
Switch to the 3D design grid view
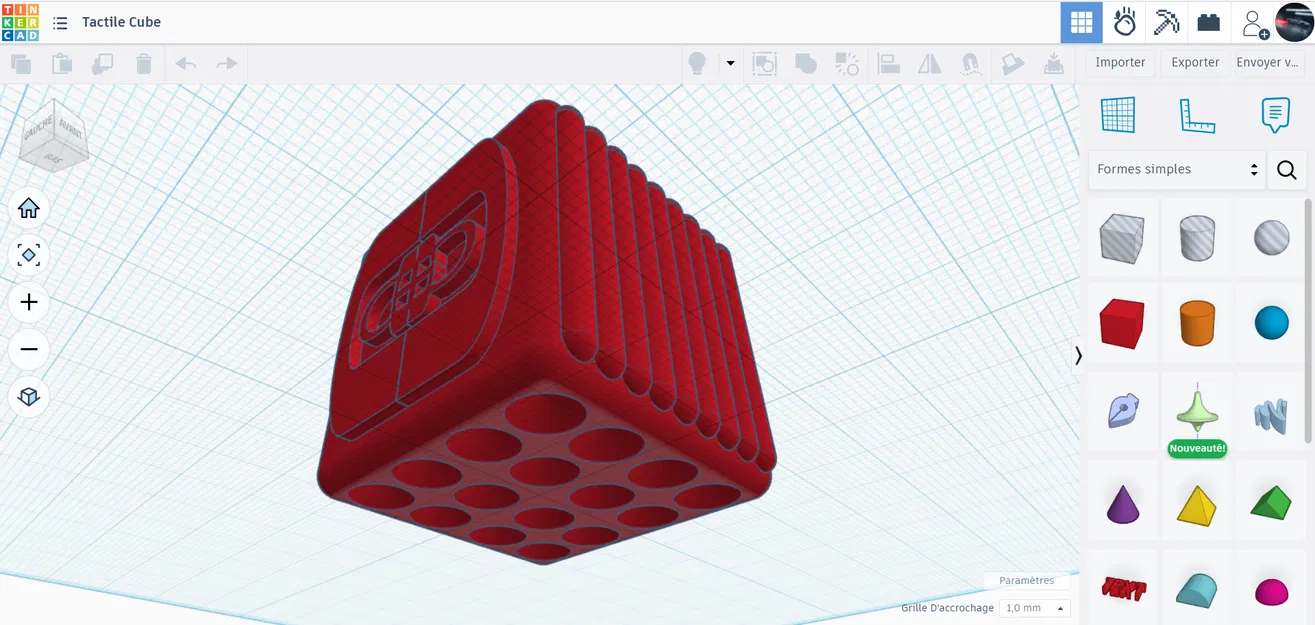(x=1081, y=22)
